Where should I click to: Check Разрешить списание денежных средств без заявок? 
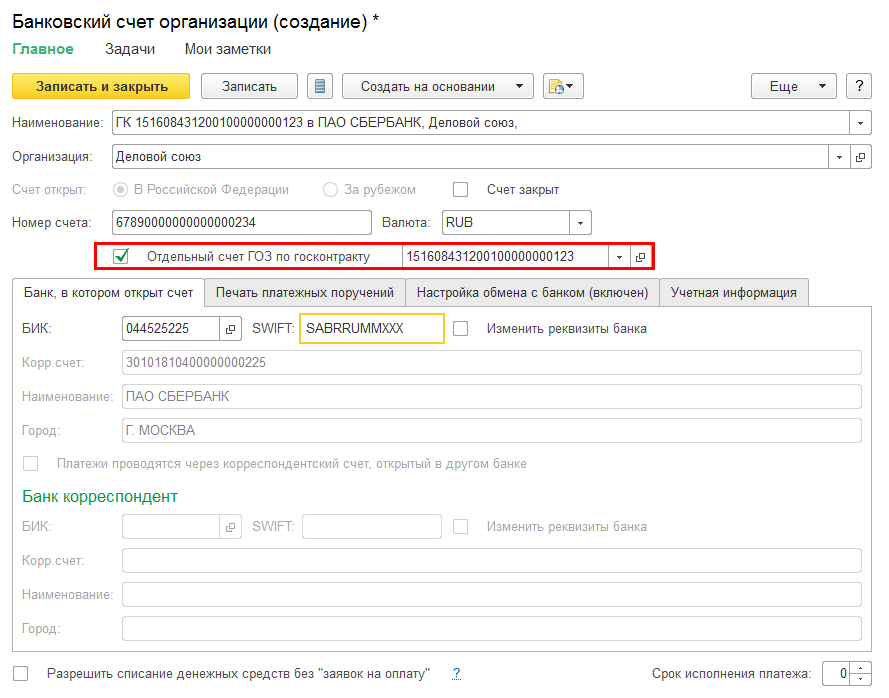coord(21,674)
